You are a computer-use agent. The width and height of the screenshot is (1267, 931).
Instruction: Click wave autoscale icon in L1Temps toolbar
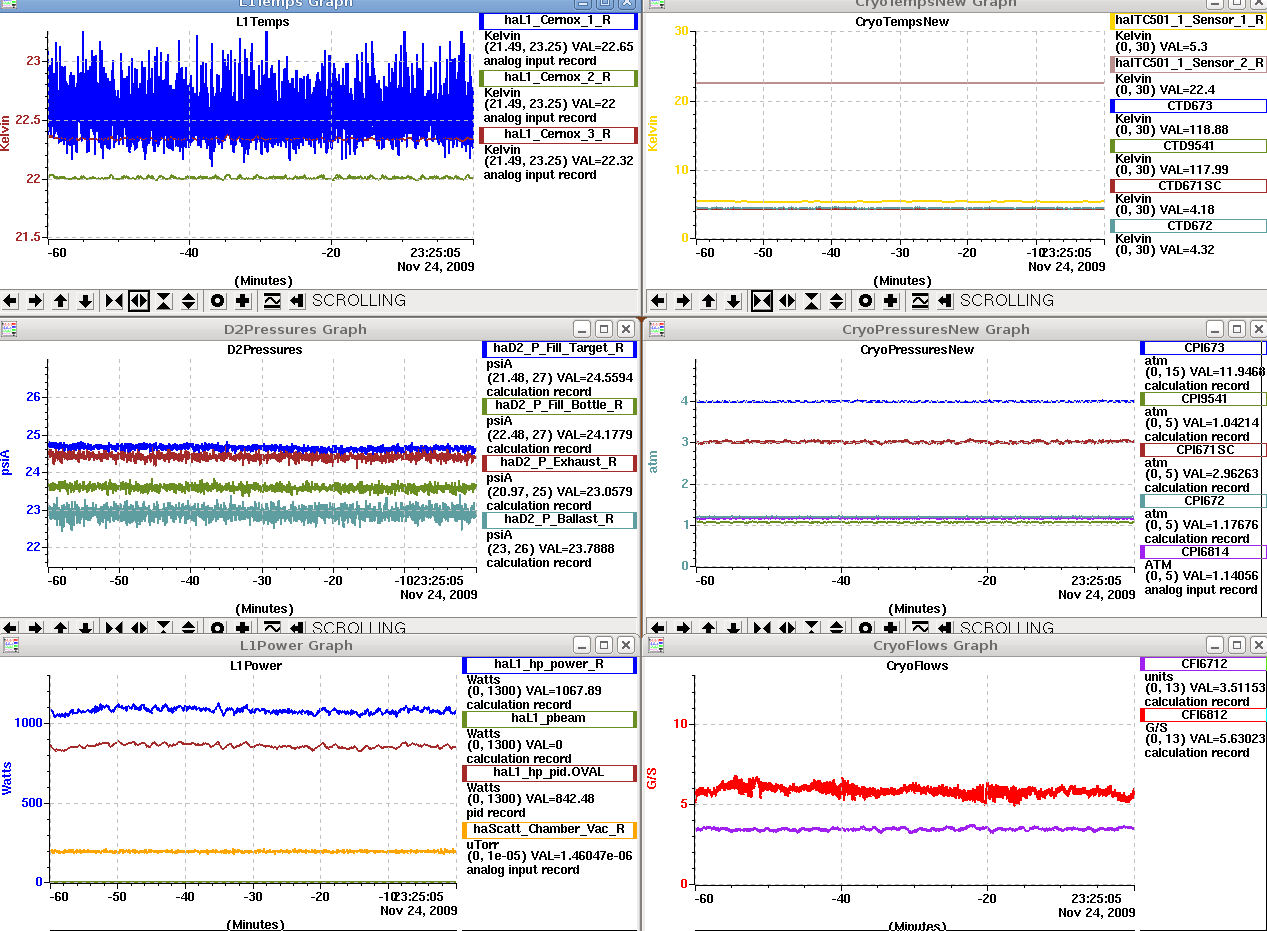[x=272, y=301]
